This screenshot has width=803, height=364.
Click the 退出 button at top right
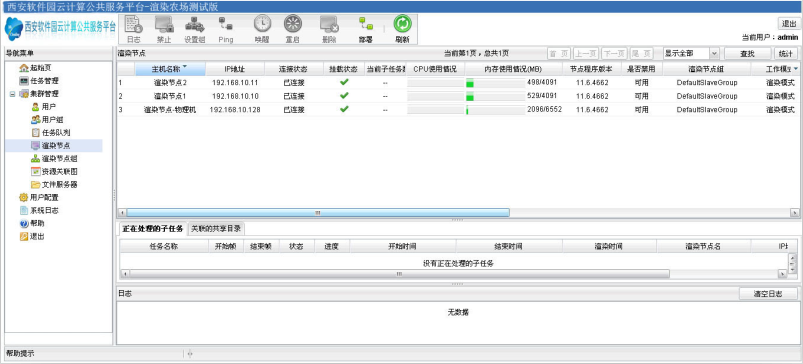(x=789, y=24)
